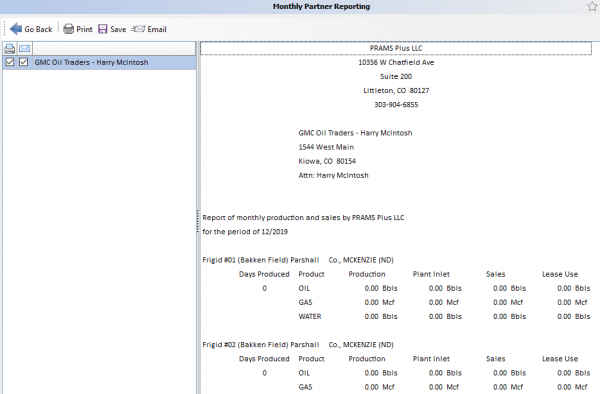Click the text 1544 West Main
Image resolution: width=600 pixels, height=394 pixels.
pyautogui.click(x=326, y=147)
